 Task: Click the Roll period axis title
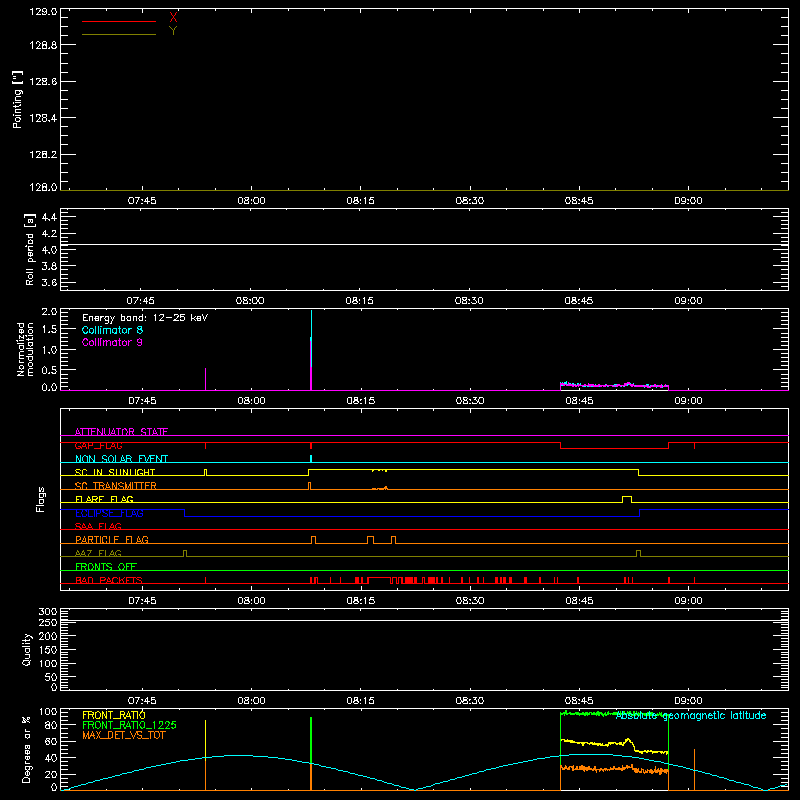point(30,249)
